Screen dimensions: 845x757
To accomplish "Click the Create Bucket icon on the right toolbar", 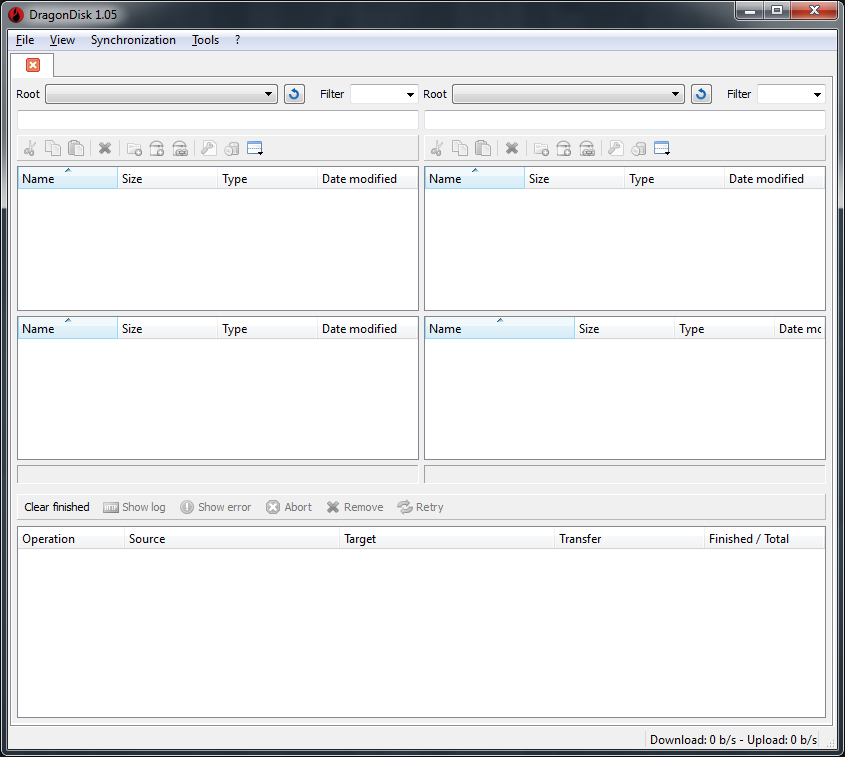I will tap(563, 148).
